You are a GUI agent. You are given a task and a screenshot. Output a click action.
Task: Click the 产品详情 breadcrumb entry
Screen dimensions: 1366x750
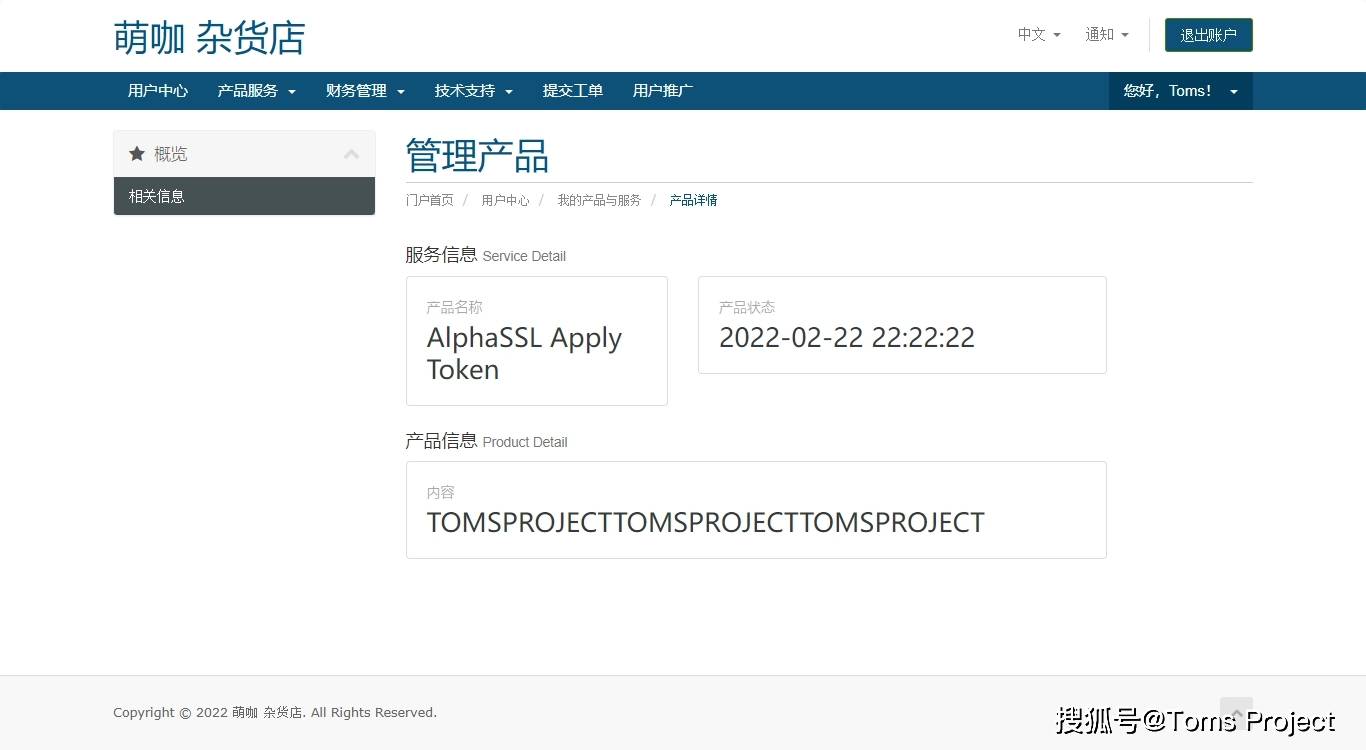[x=693, y=200]
